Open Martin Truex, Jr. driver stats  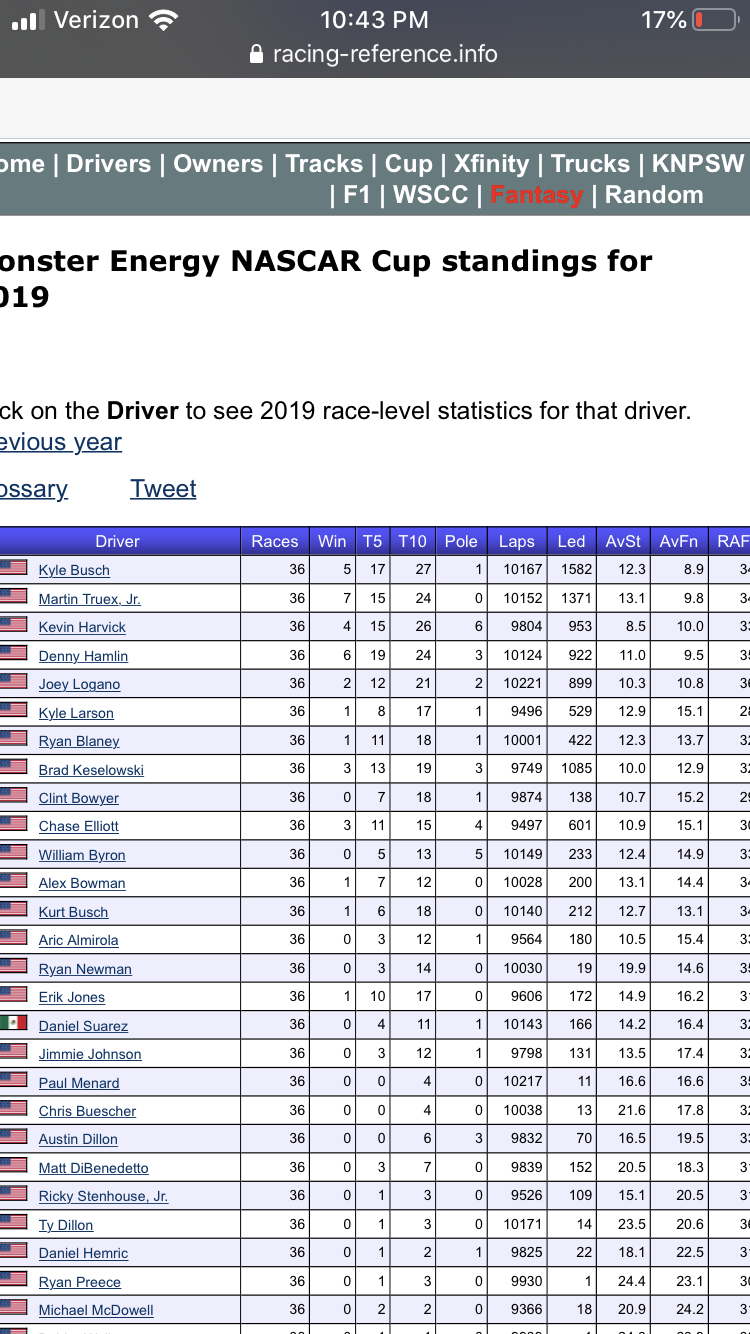tap(89, 599)
